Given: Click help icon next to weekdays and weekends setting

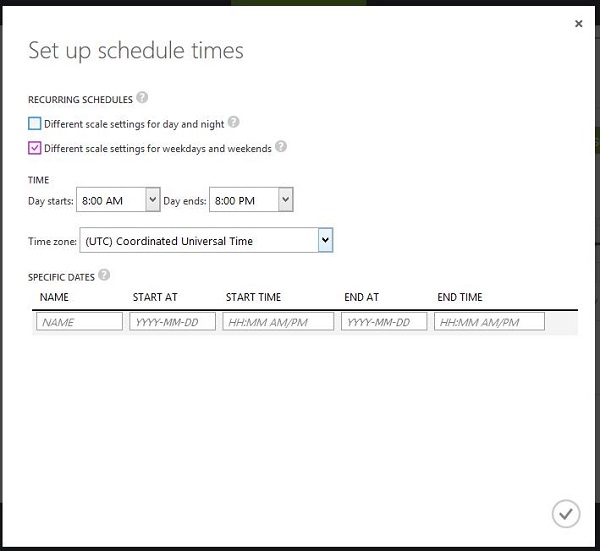Looking at the screenshot, I should [281, 147].
